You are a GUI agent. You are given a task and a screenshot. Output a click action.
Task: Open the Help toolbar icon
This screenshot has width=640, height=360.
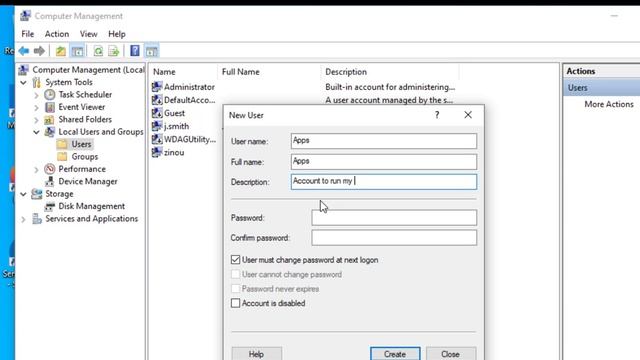[x=135, y=51]
